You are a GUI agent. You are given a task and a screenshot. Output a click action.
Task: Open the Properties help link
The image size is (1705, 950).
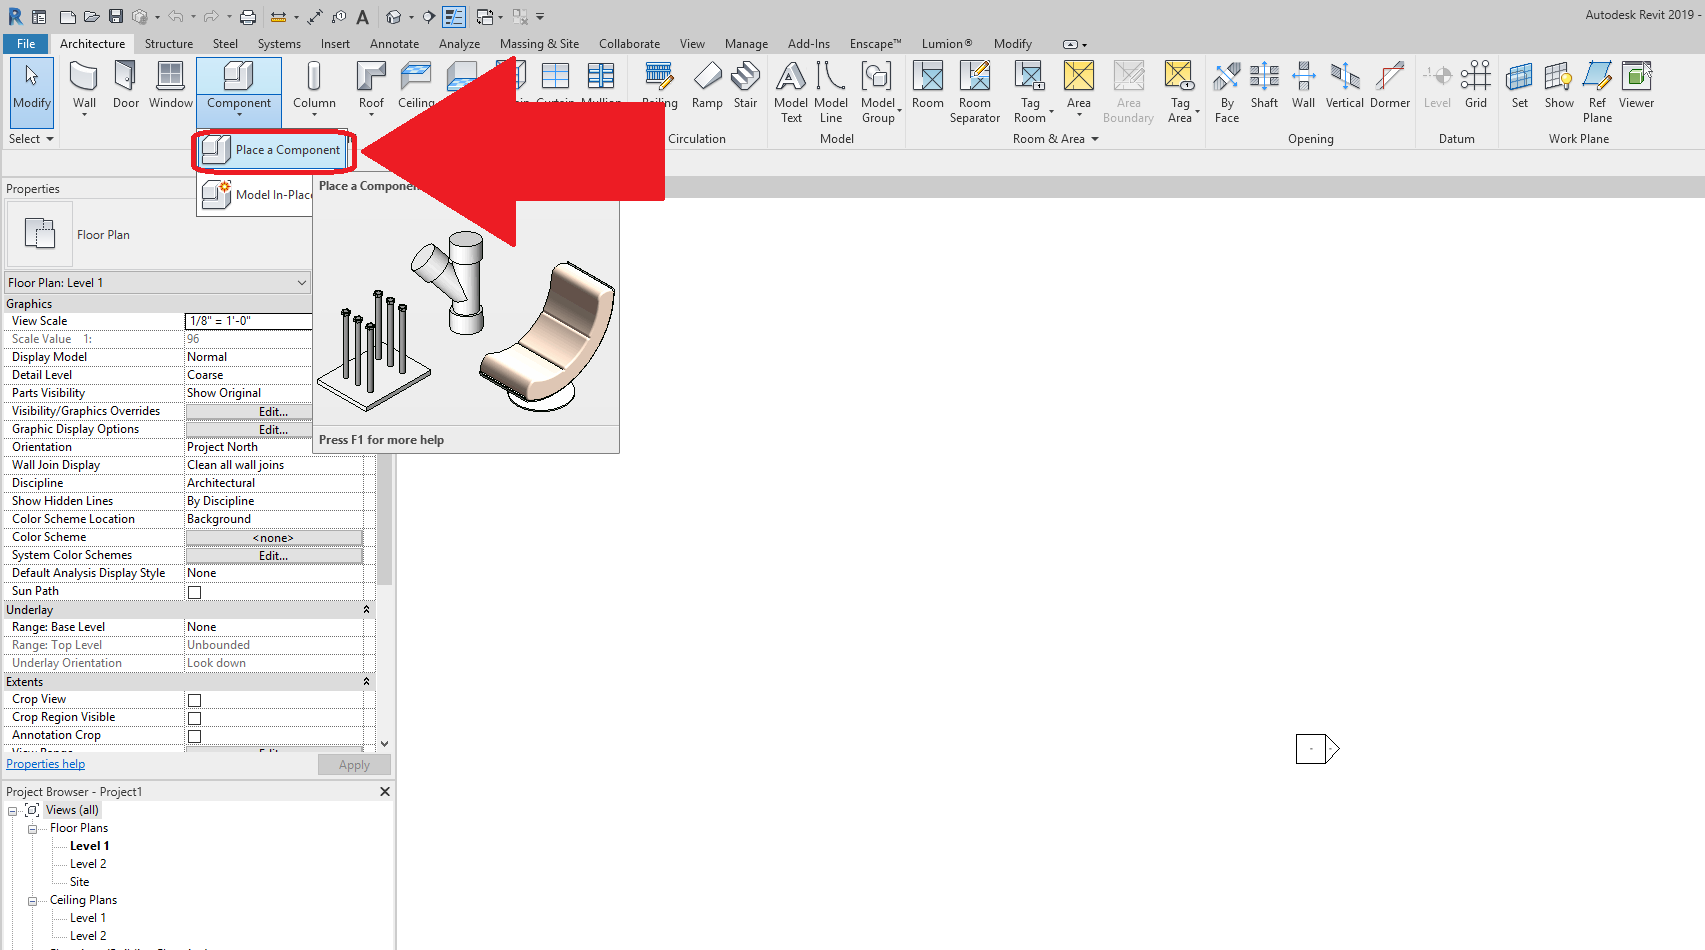point(45,763)
